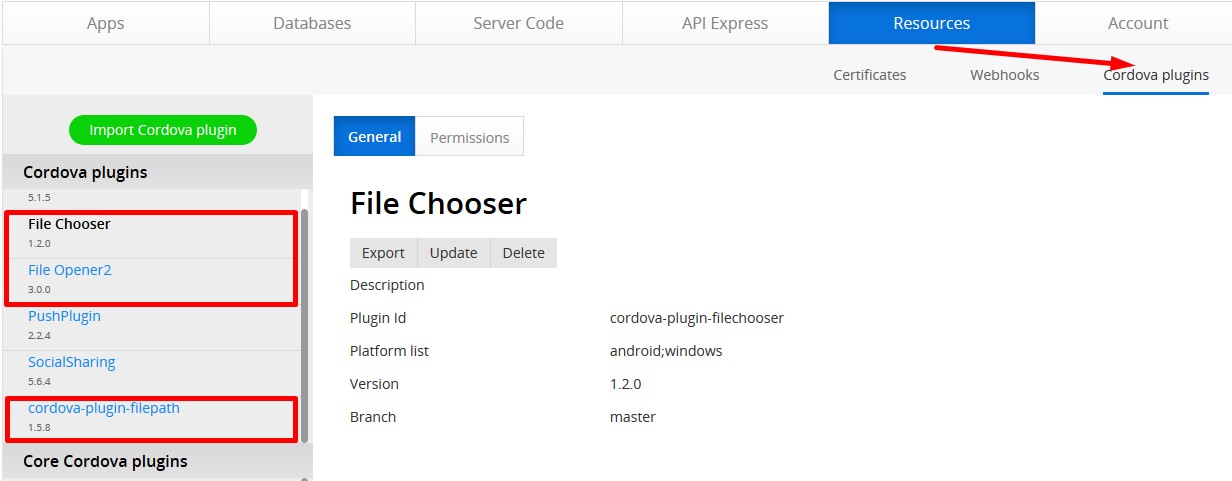Select the Resources tab
1232x481 pixels.
point(931,23)
